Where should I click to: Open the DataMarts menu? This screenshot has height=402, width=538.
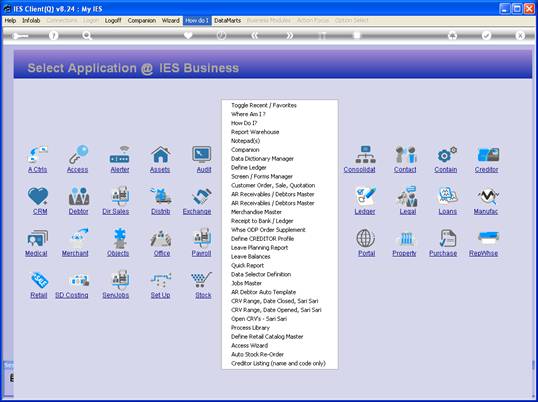(227, 21)
